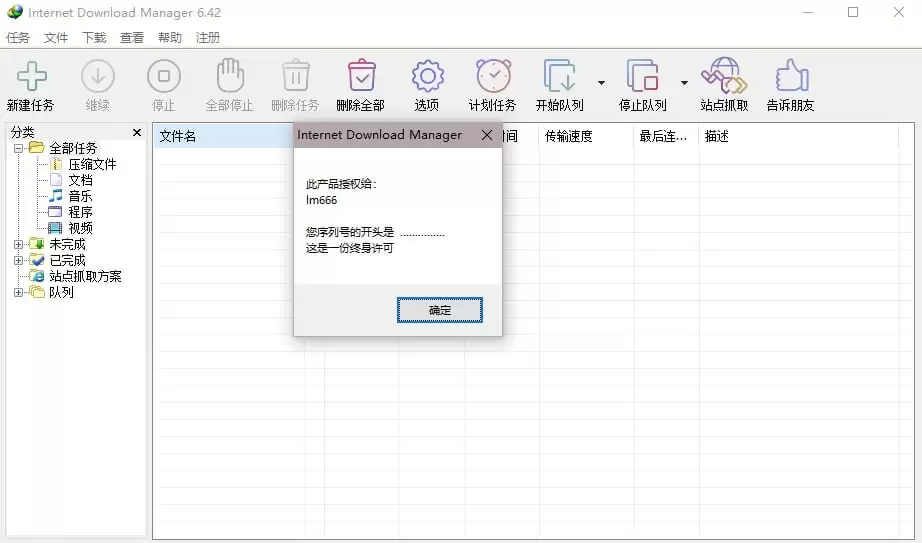Click the 开始队列 icon
The width and height of the screenshot is (922, 543).
[559, 76]
